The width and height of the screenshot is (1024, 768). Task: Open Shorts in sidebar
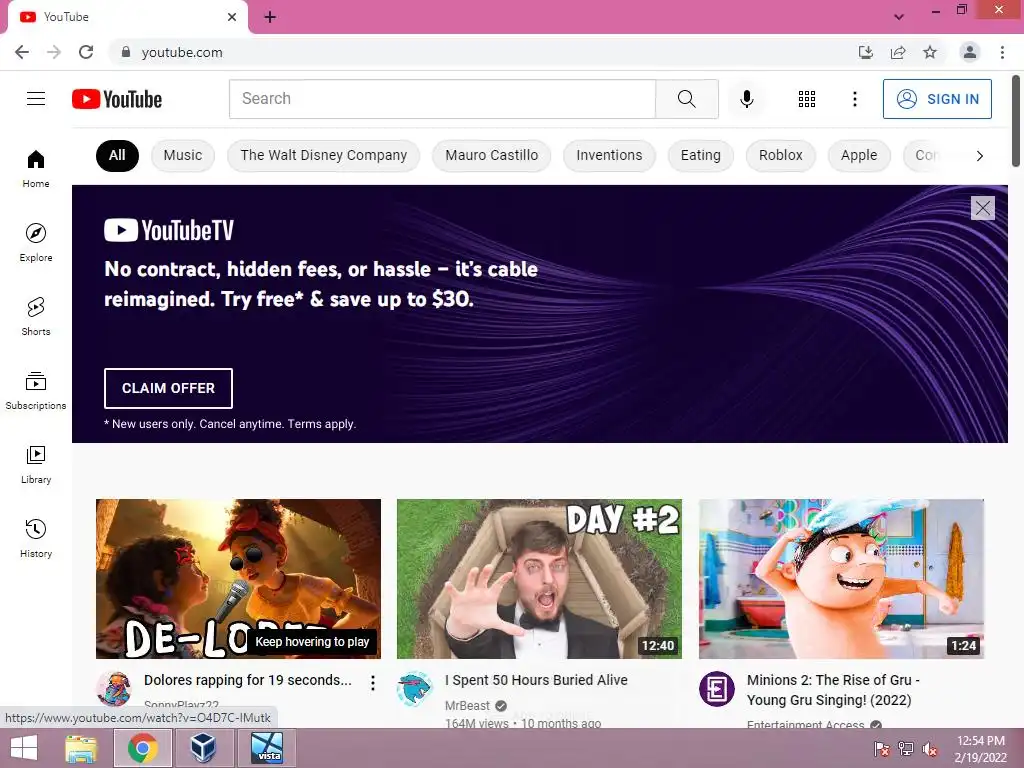coord(36,316)
